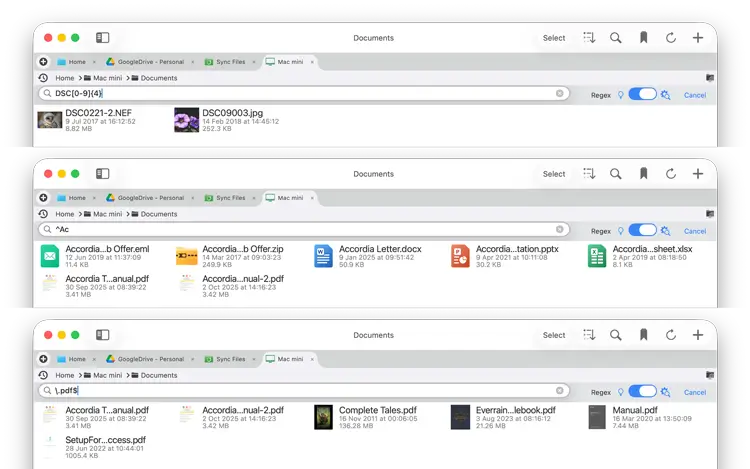Open search magnifier dropdown in ^Ac search field

point(47,231)
